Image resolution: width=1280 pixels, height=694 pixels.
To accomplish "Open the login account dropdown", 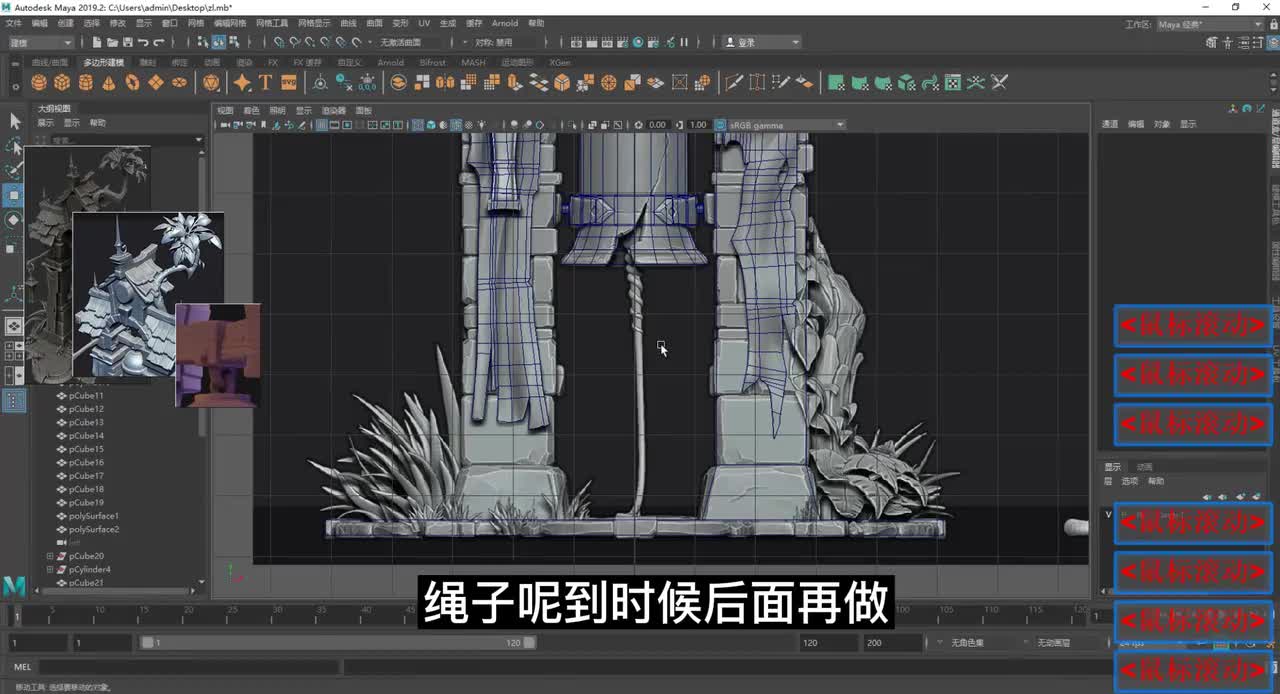I will (x=760, y=42).
